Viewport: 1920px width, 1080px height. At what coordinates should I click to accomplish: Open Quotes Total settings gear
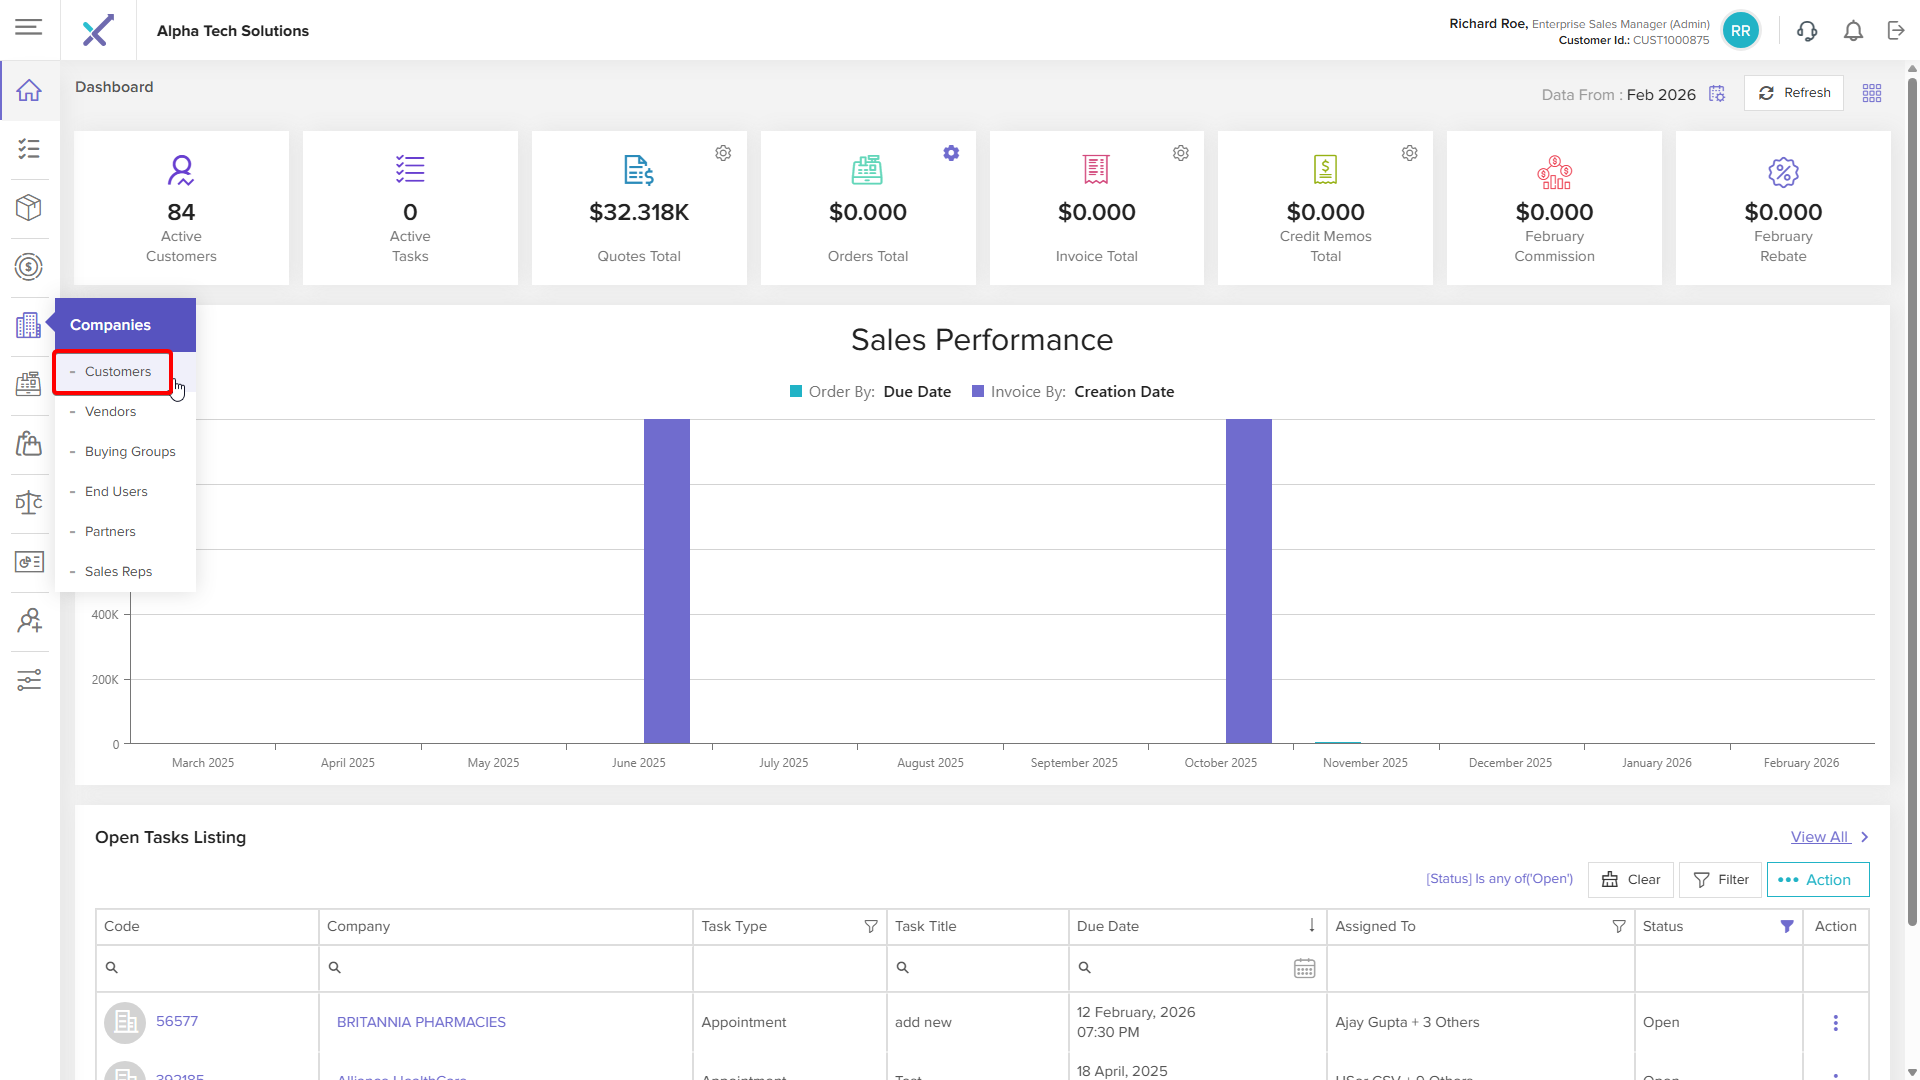point(723,153)
